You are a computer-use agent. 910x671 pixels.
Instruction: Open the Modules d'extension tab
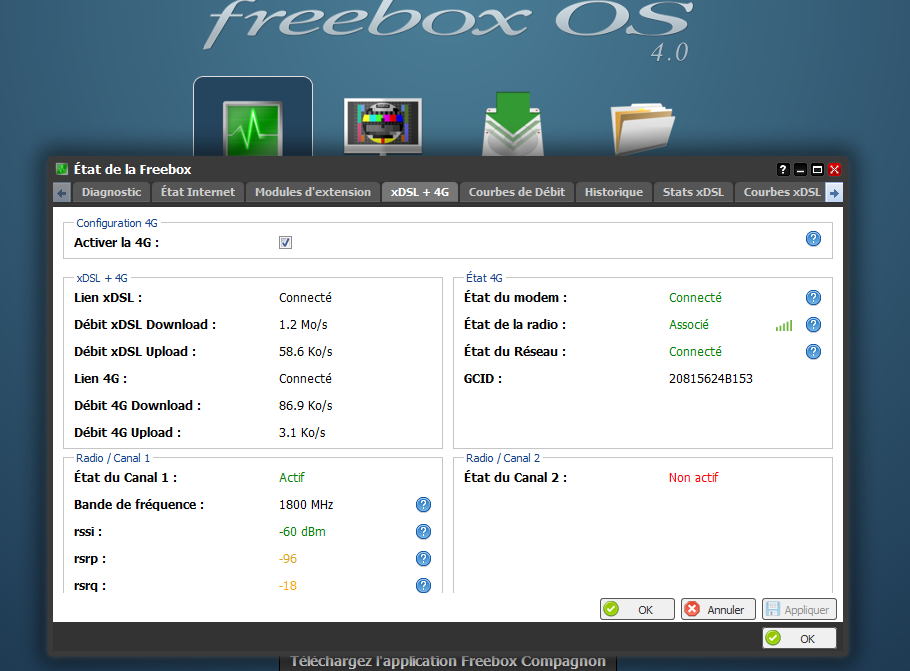tap(313, 192)
